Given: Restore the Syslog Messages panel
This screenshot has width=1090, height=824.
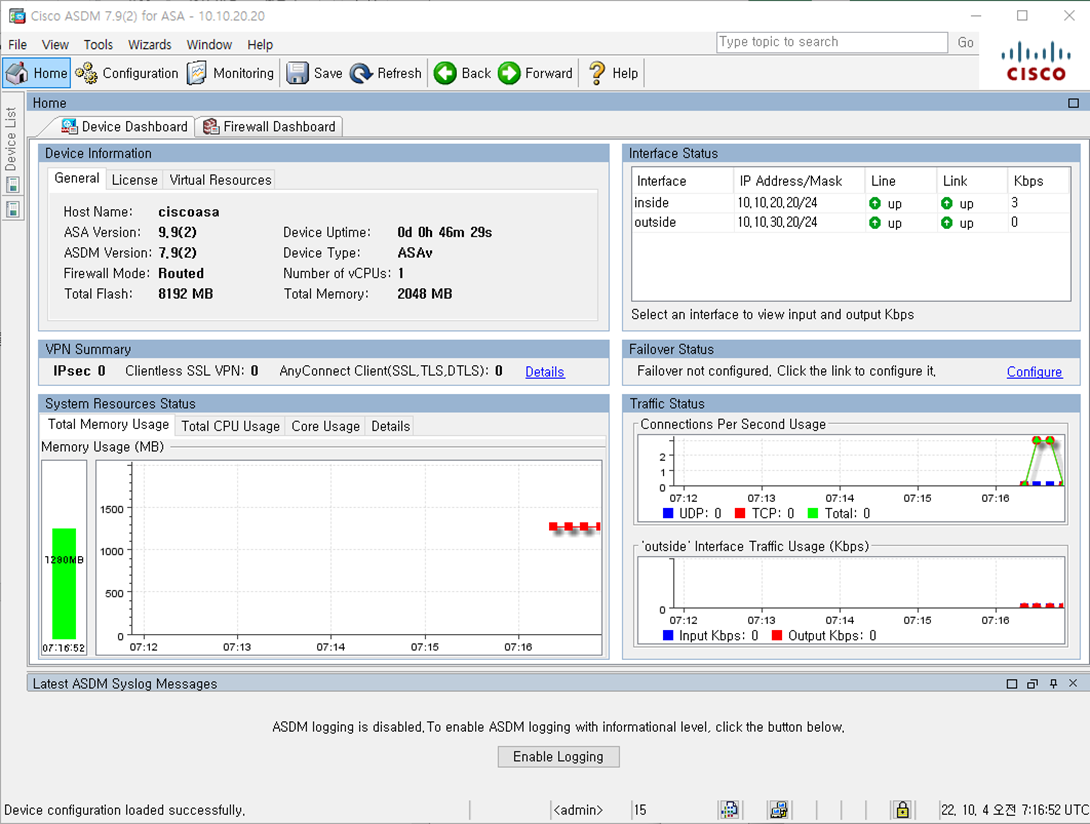Looking at the screenshot, I should click(1032, 684).
